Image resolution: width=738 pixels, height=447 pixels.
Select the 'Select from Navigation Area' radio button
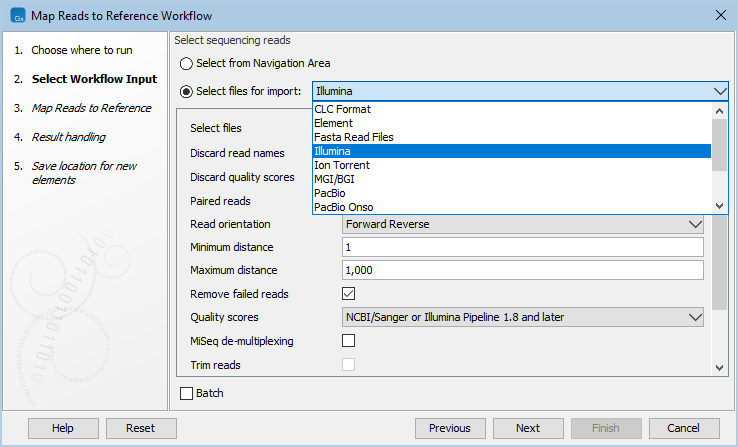click(x=187, y=63)
